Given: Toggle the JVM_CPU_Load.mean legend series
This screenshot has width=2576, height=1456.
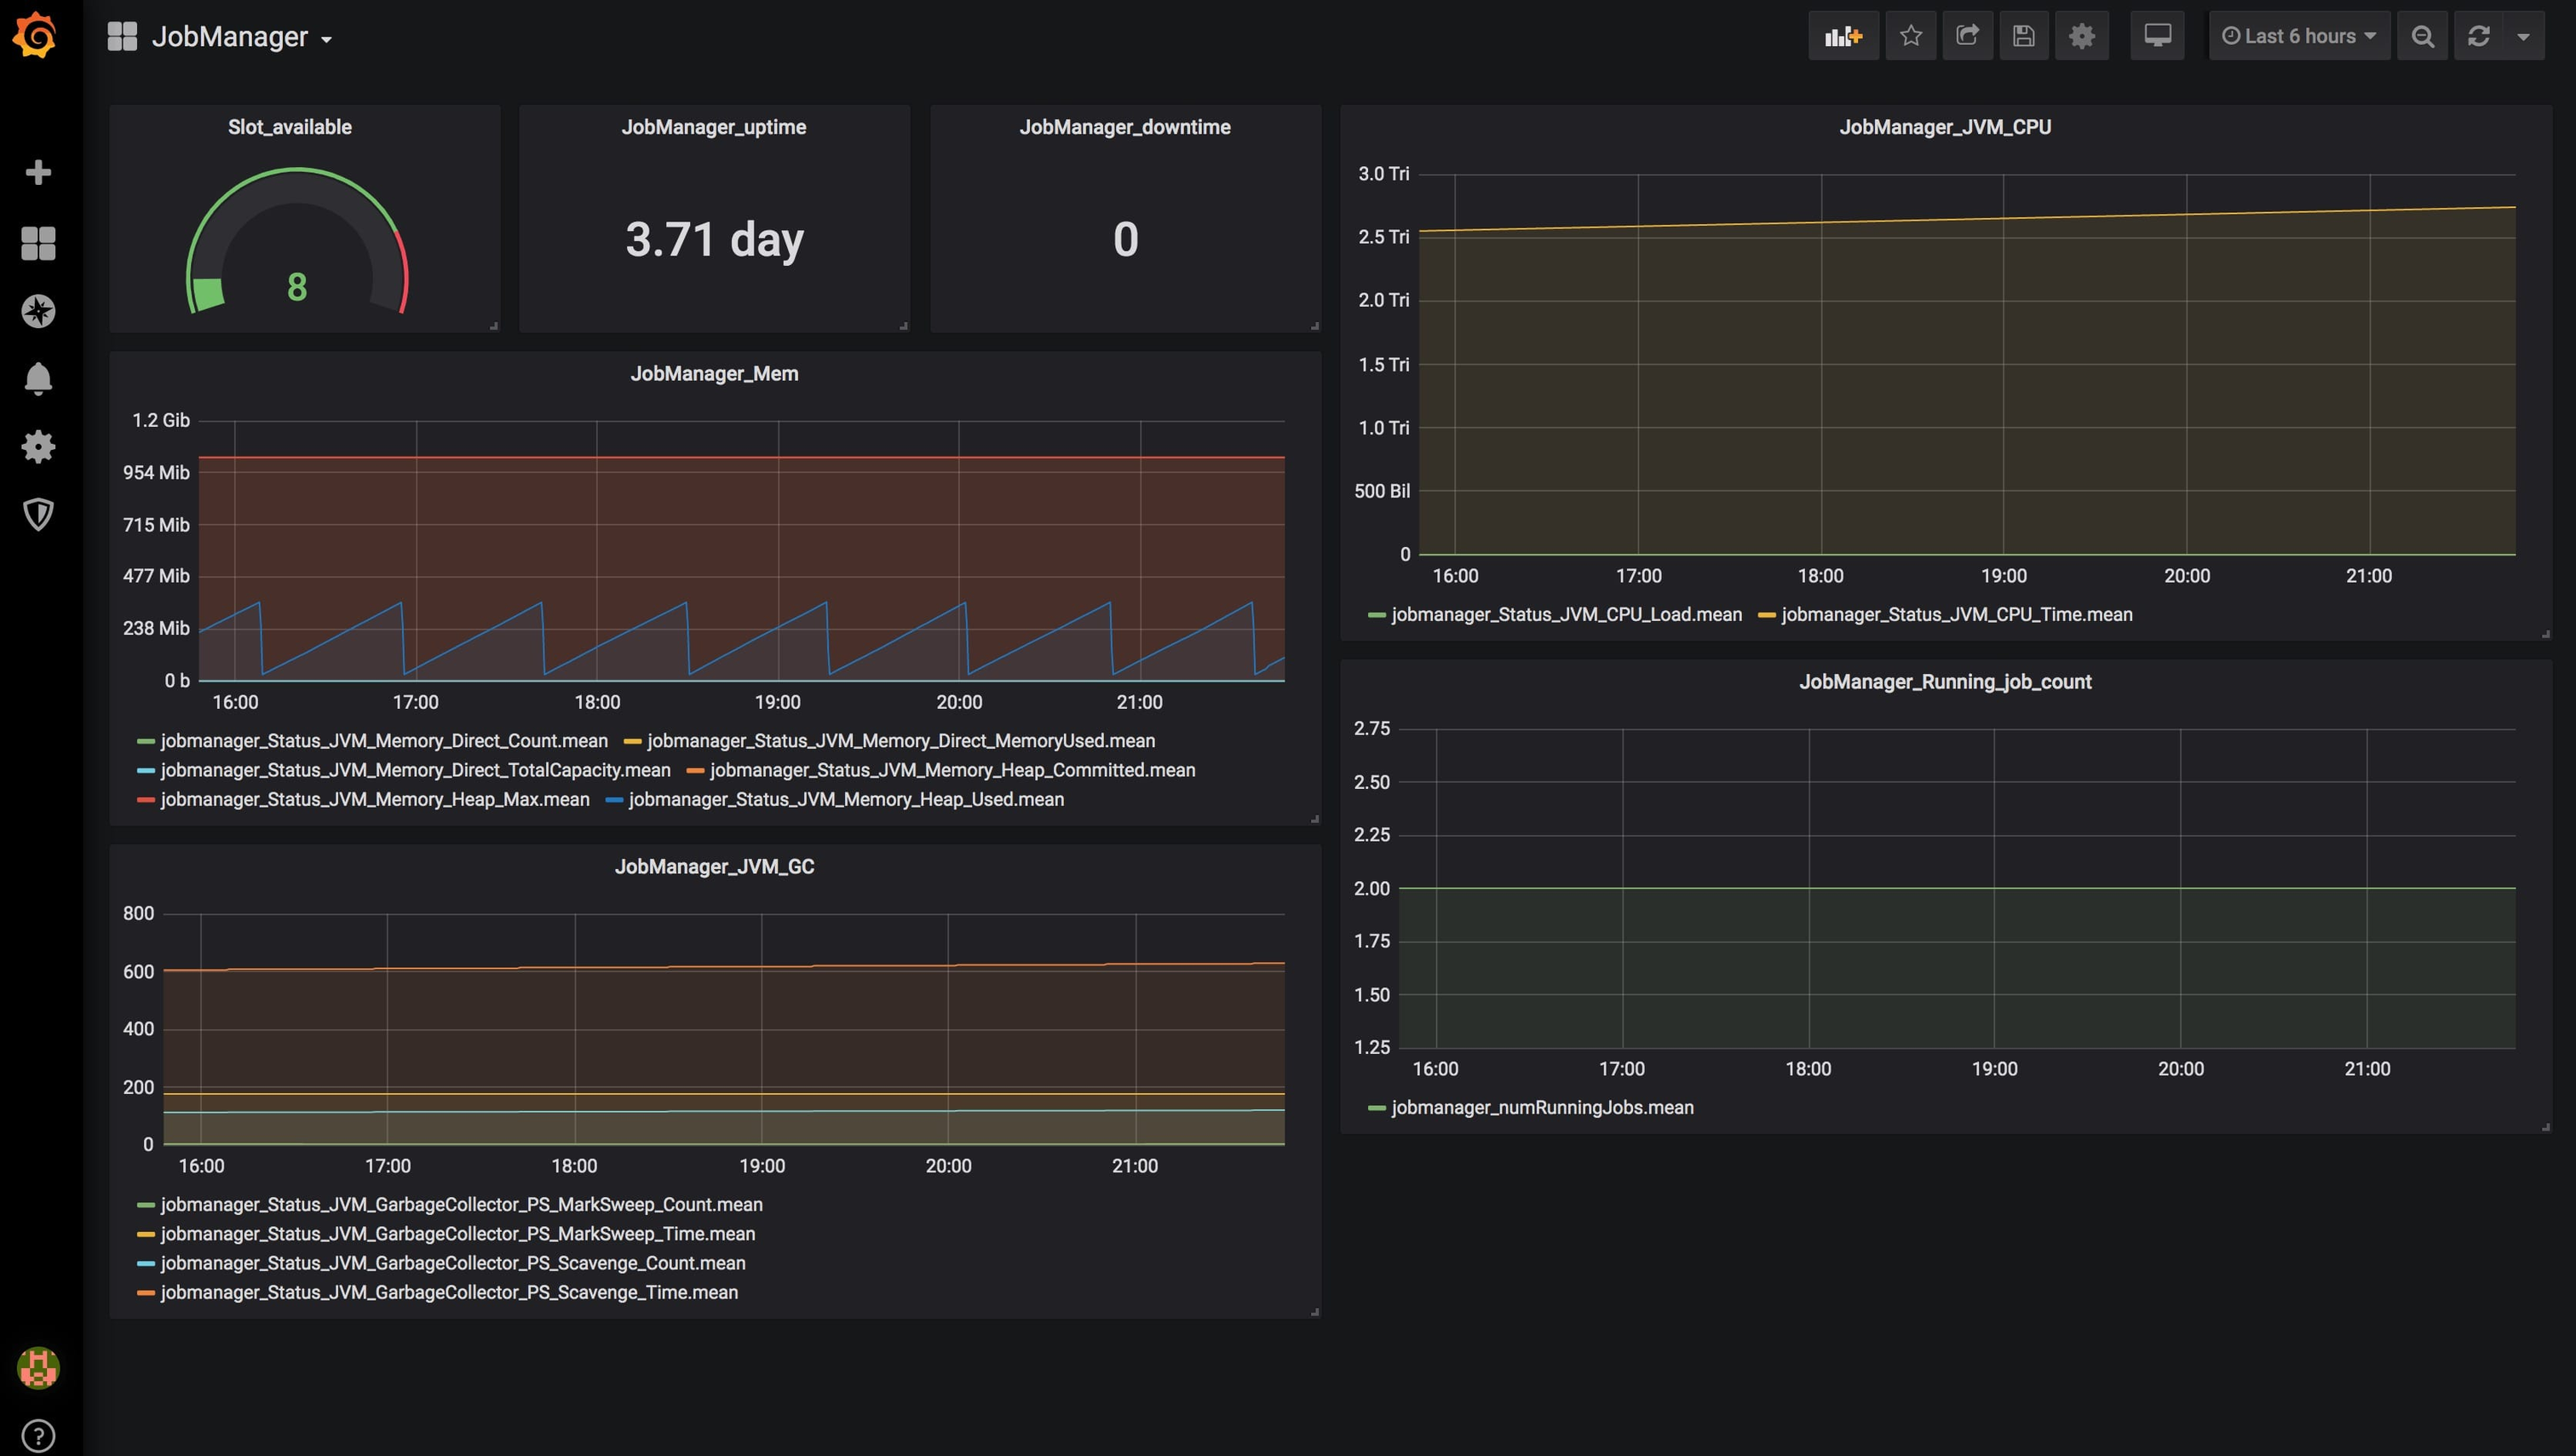Looking at the screenshot, I should click(1566, 615).
